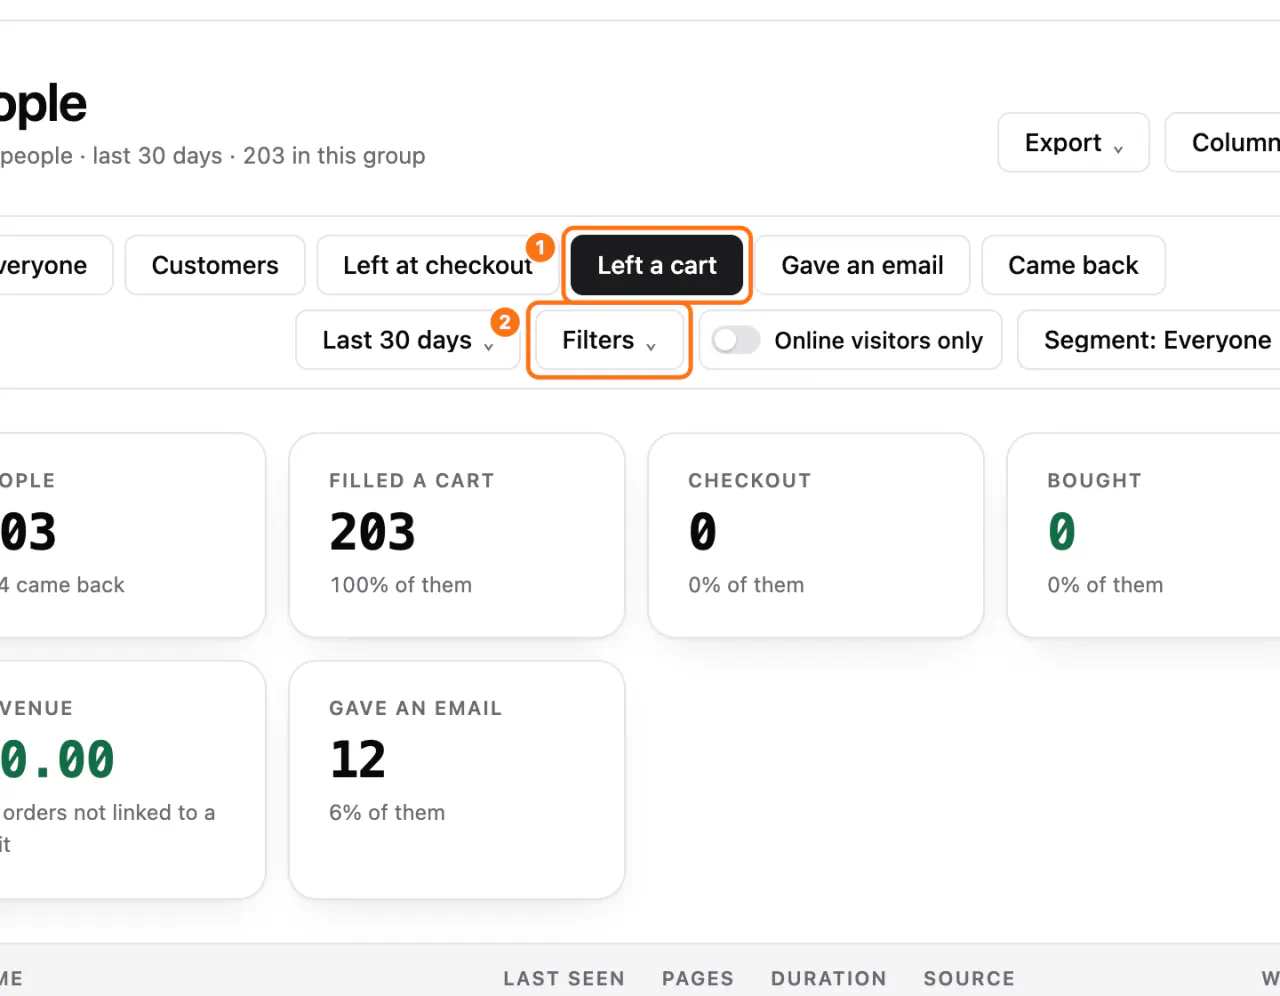Toggle Online visitors only switch
Screen dimensions: 1280x996
click(736, 340)
